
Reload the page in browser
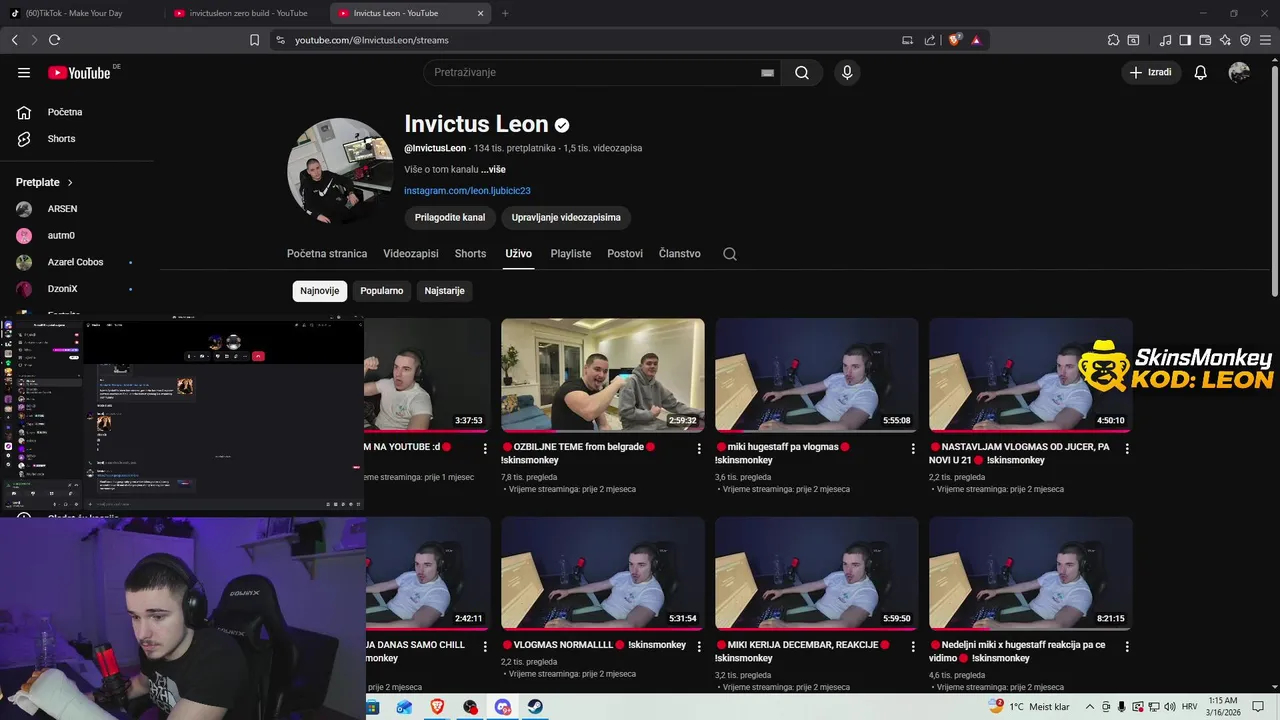pos(54,40)
